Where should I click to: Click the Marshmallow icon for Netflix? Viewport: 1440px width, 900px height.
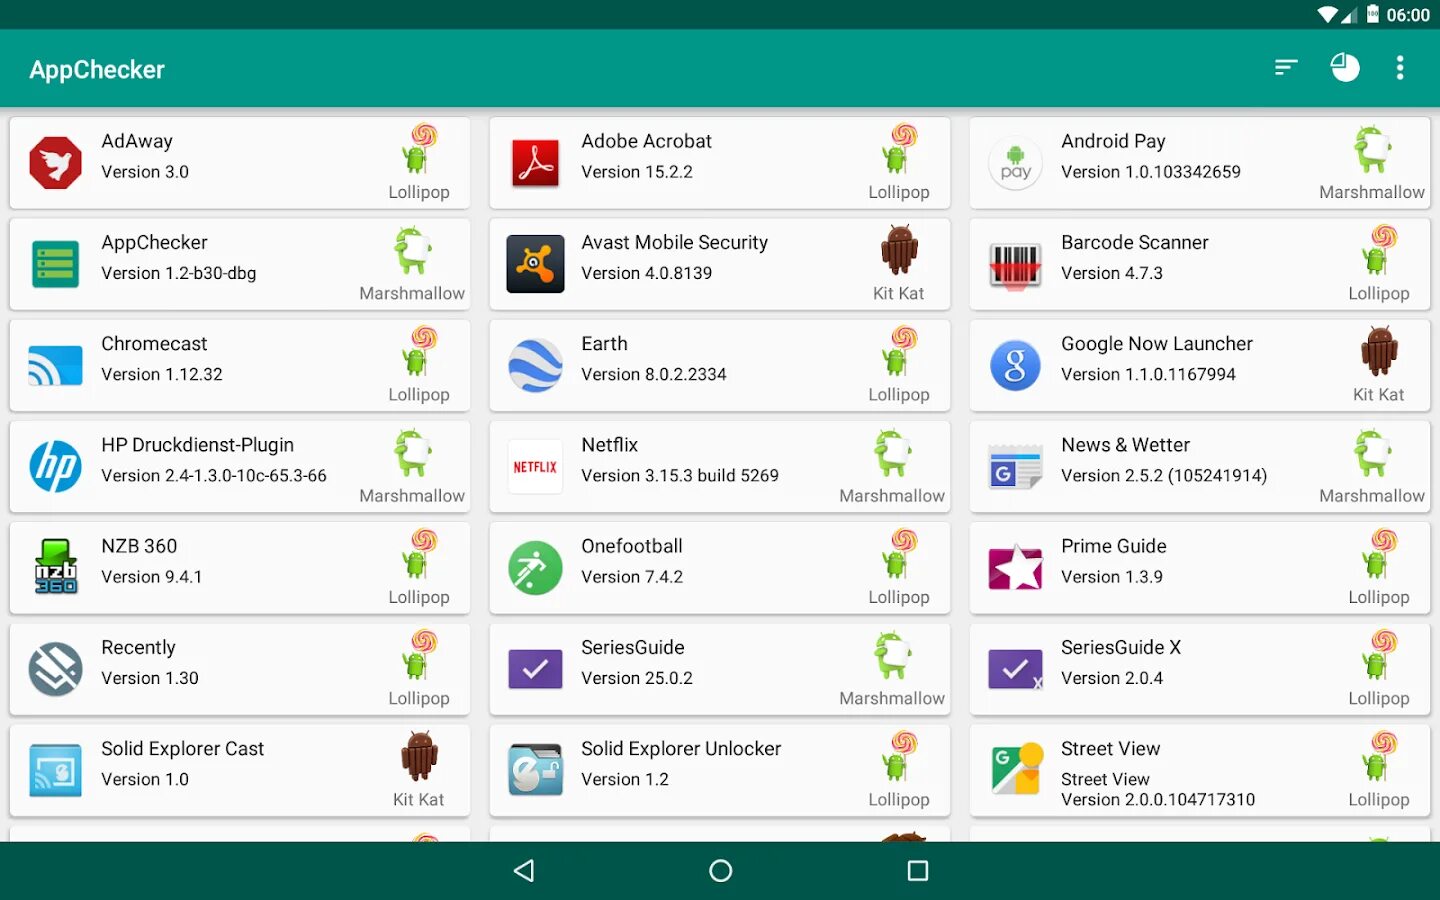893,453
